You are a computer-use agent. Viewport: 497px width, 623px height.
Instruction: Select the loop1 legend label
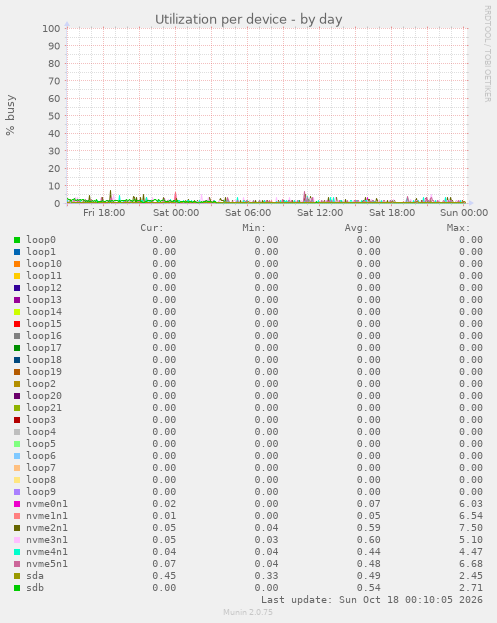[41, 252]
